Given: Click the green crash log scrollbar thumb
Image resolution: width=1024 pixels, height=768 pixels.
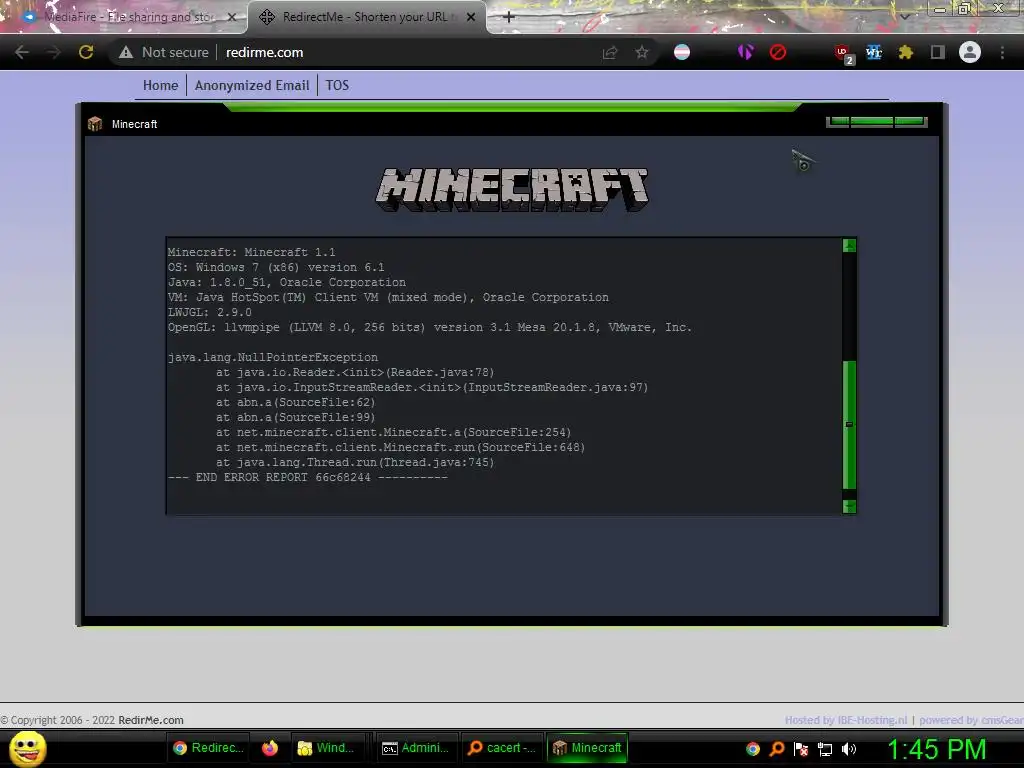Looking at the screenshot, I should point(849,424).
